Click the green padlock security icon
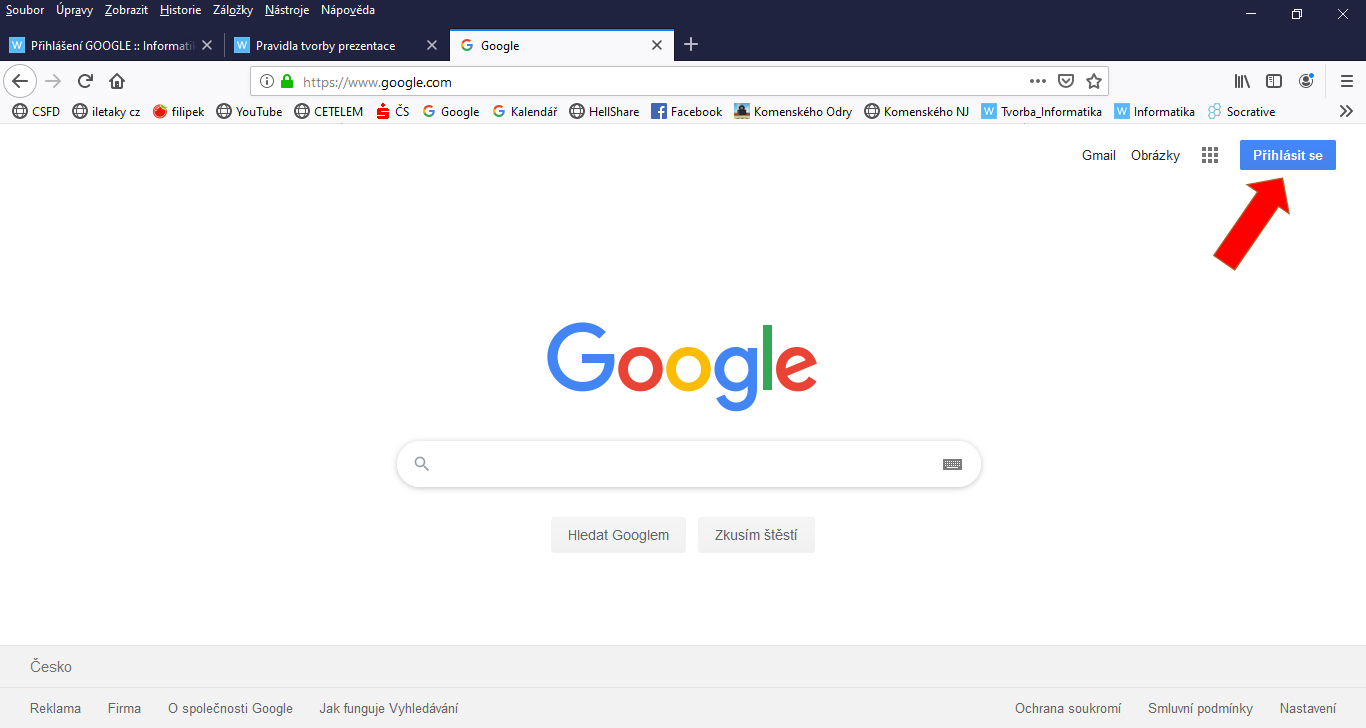This screenshot has height=728, width=1366. 287,82
